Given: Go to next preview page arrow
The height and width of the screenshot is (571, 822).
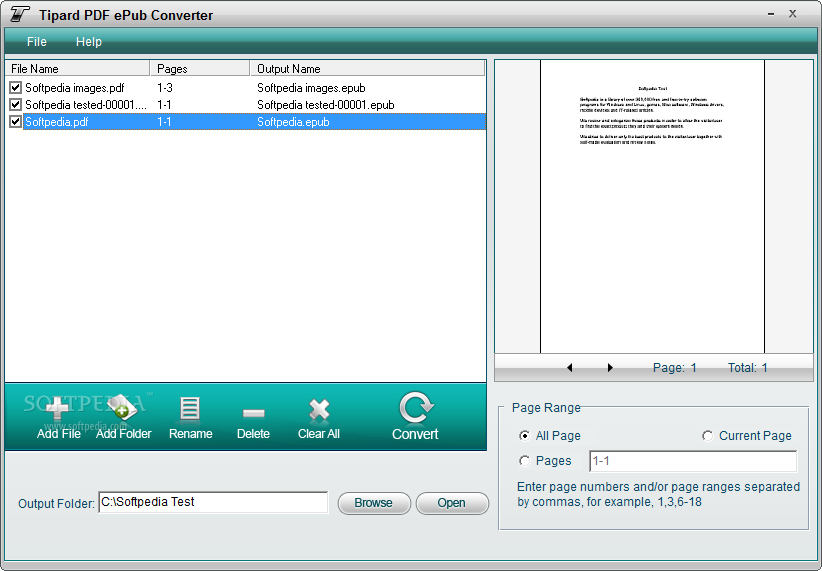Looking at the screenshot, I should (x=610, y=368).
